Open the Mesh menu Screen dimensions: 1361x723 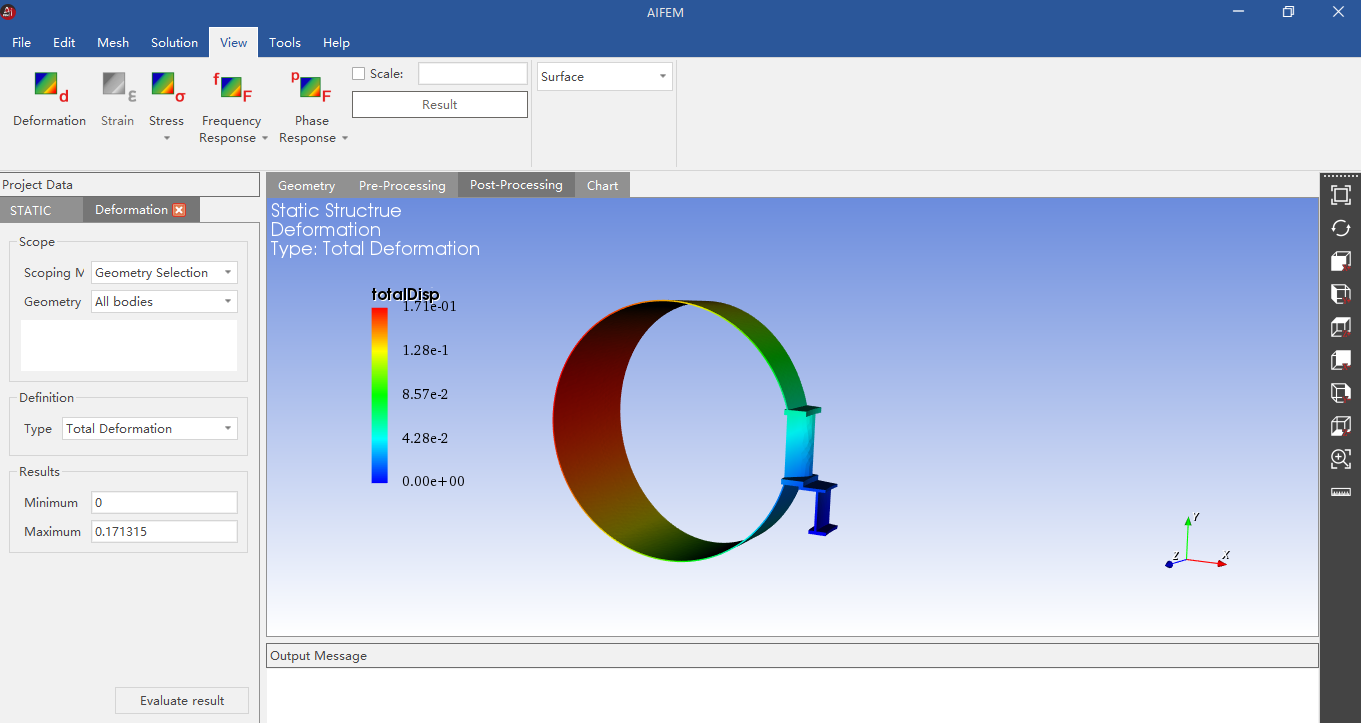tap(113, 43)
